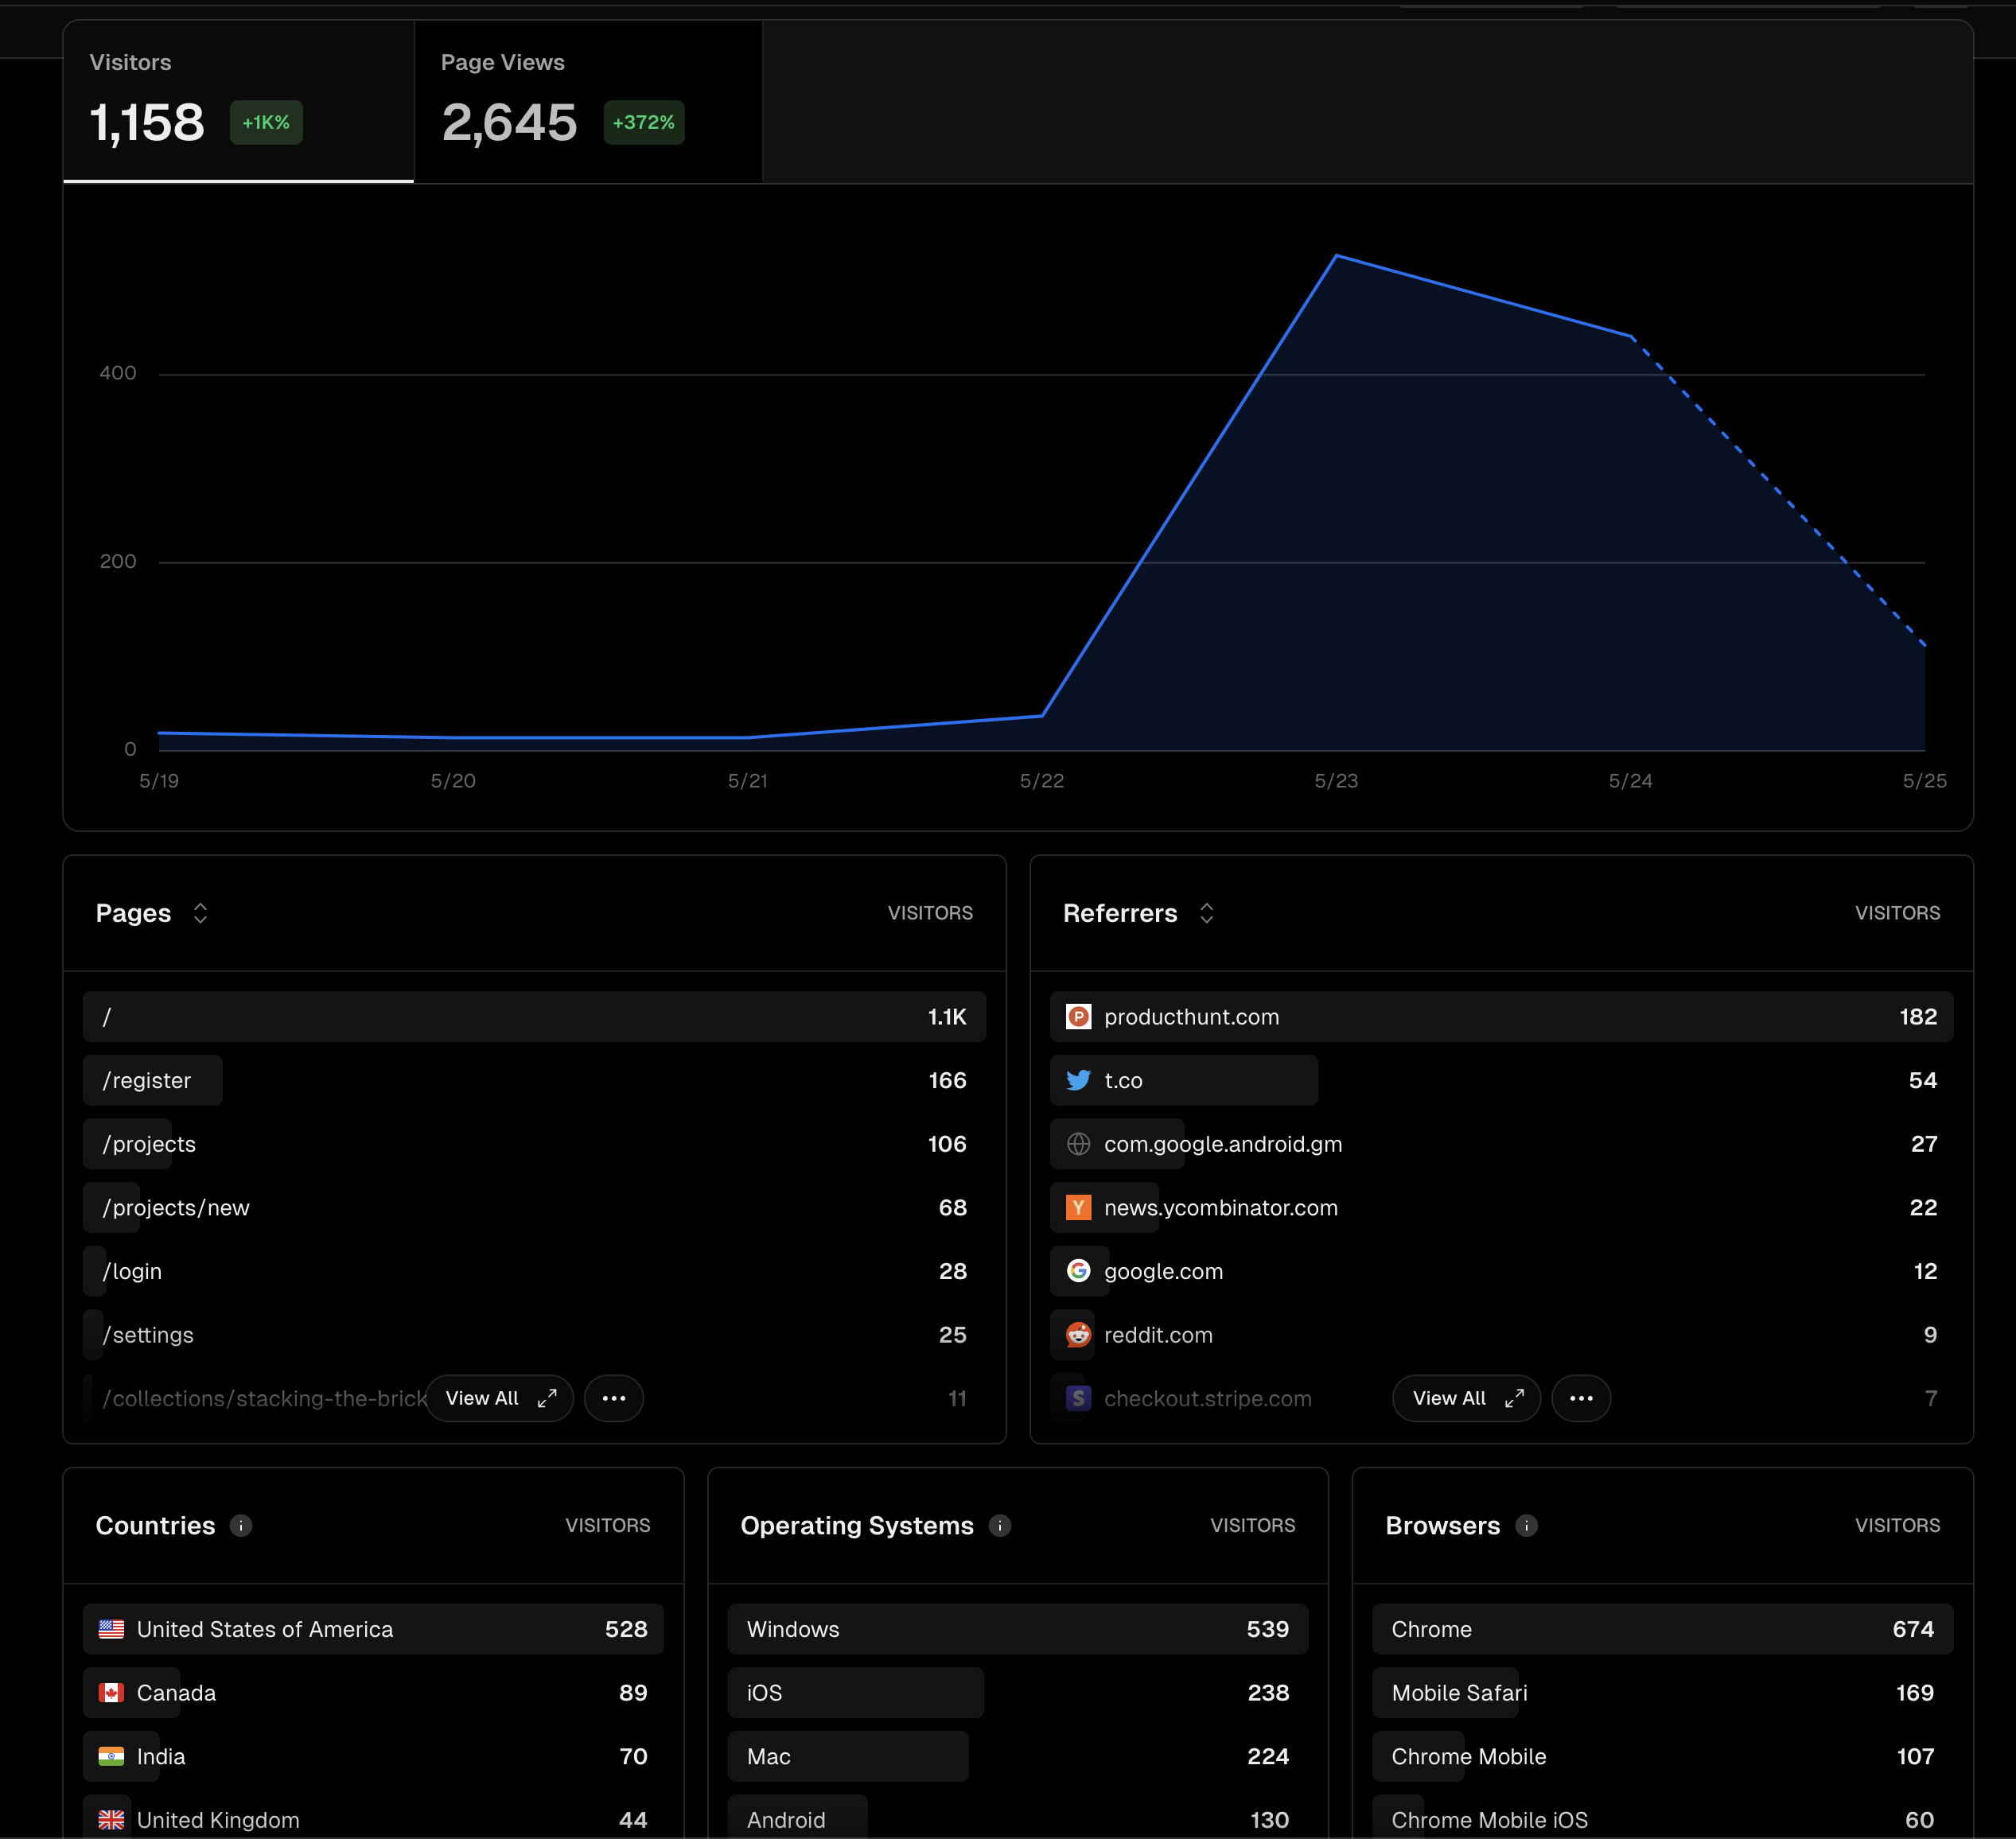Click View All in the Pages panel
This screenshot has height=1839, width=2016.
[500, 1398]
